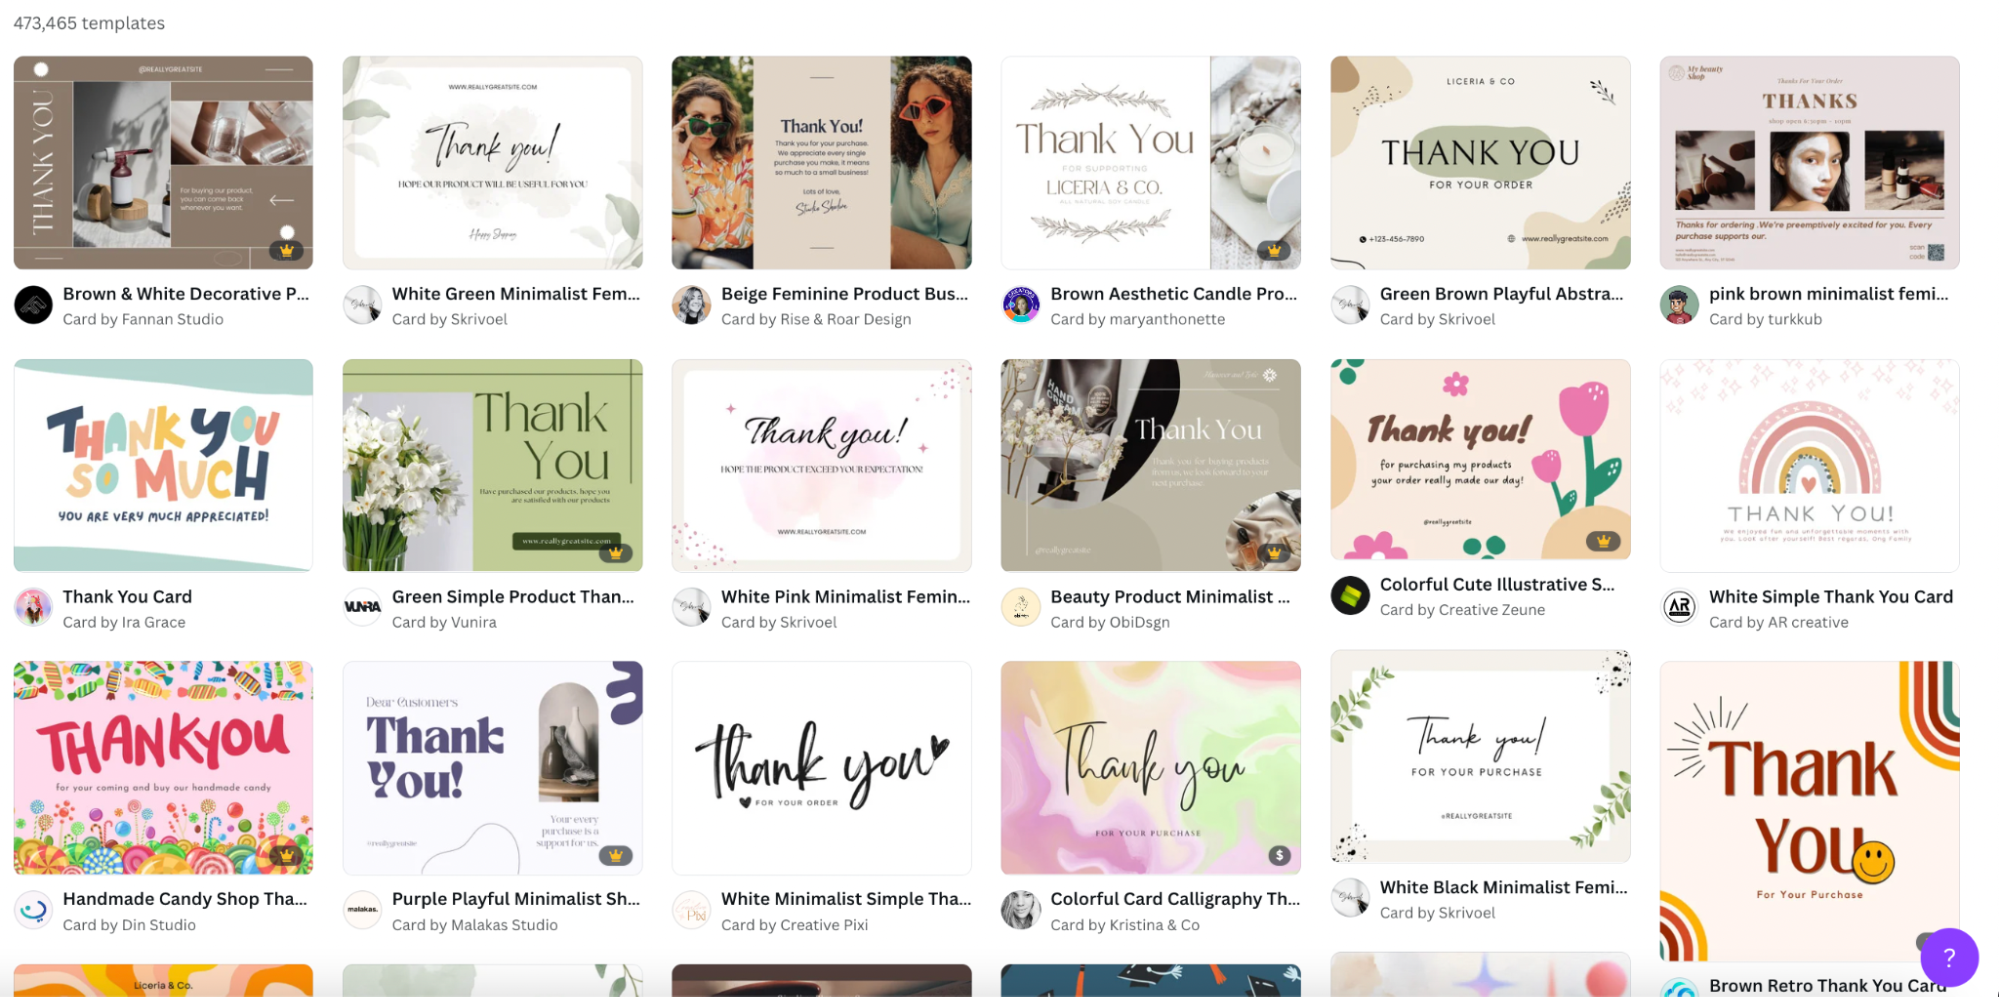Click Green Brown Playful Abstract title
Image resolution: width=1999 pixels, height=997 pixels.
1501,293
